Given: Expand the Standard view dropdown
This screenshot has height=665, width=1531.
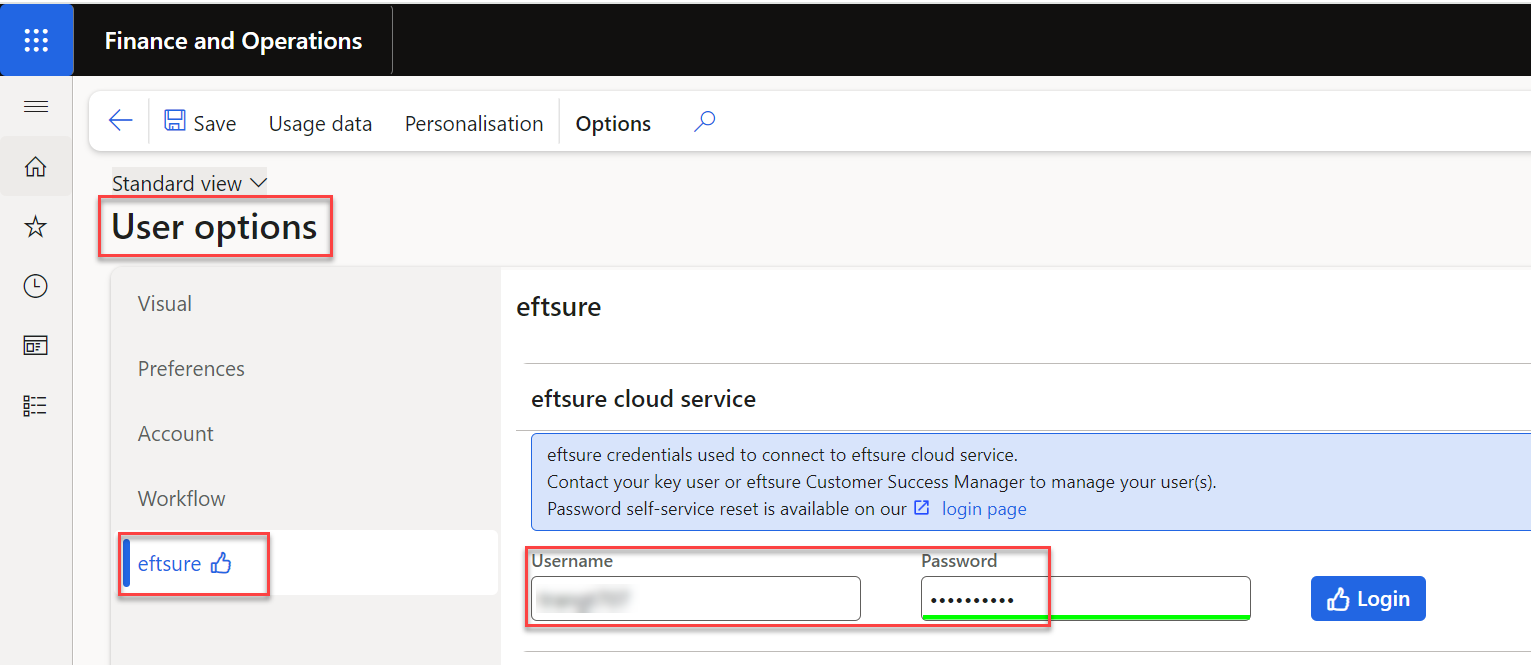Looking at the screenshot, I should (189, 183).
